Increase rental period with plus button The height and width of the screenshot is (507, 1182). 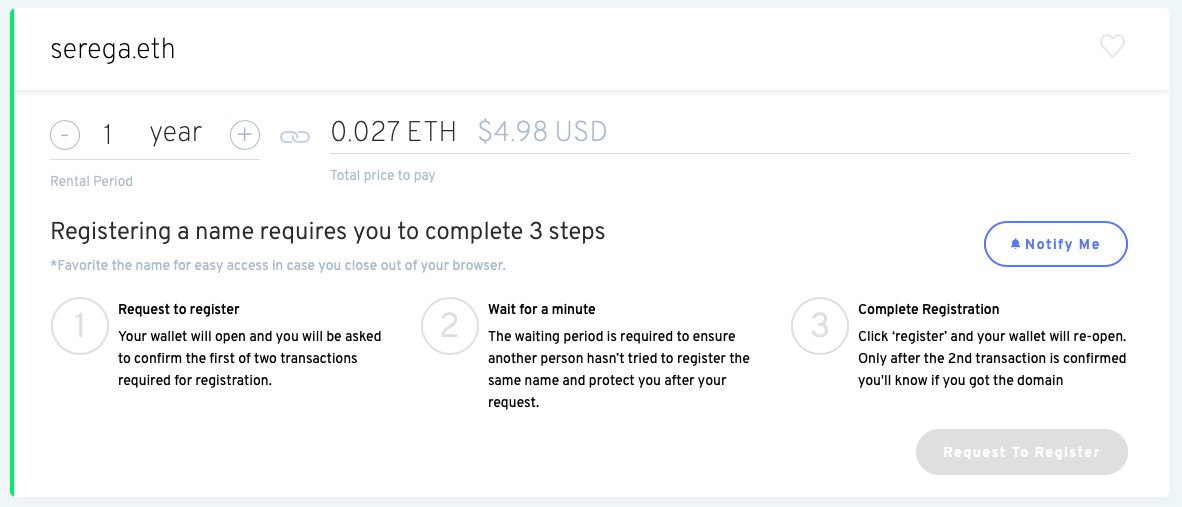click(x=244, y=135)
